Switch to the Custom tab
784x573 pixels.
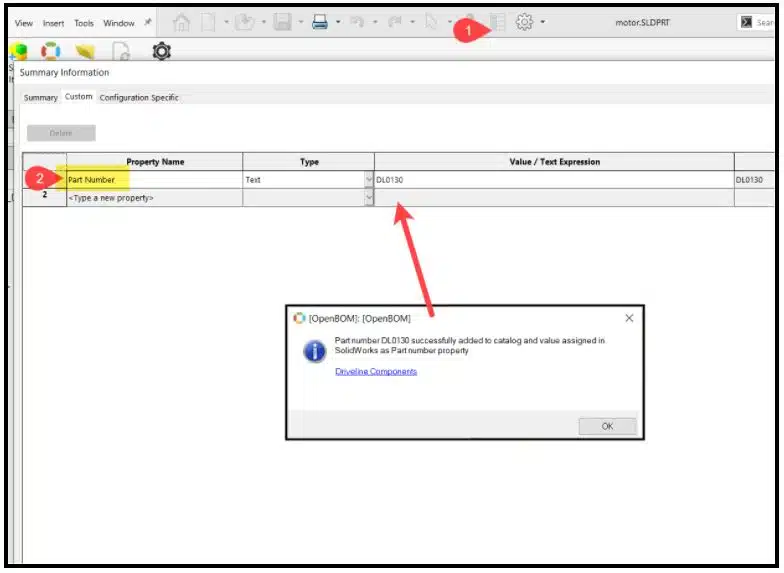(78, 96)
